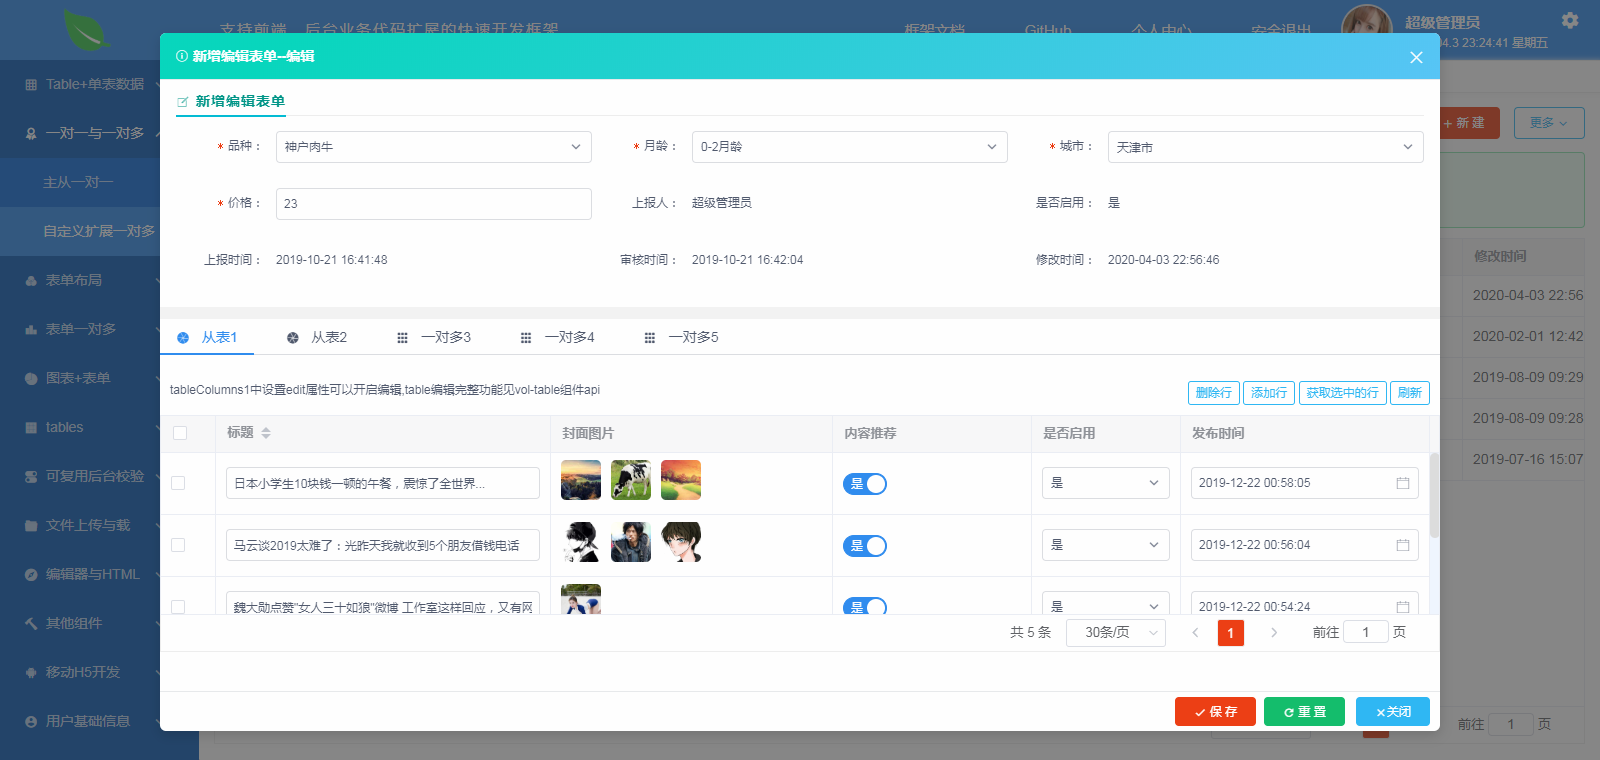Click the 刷新 button
The height and width of the screenshot is (760, 1600).
click(x=1410, y=393)
